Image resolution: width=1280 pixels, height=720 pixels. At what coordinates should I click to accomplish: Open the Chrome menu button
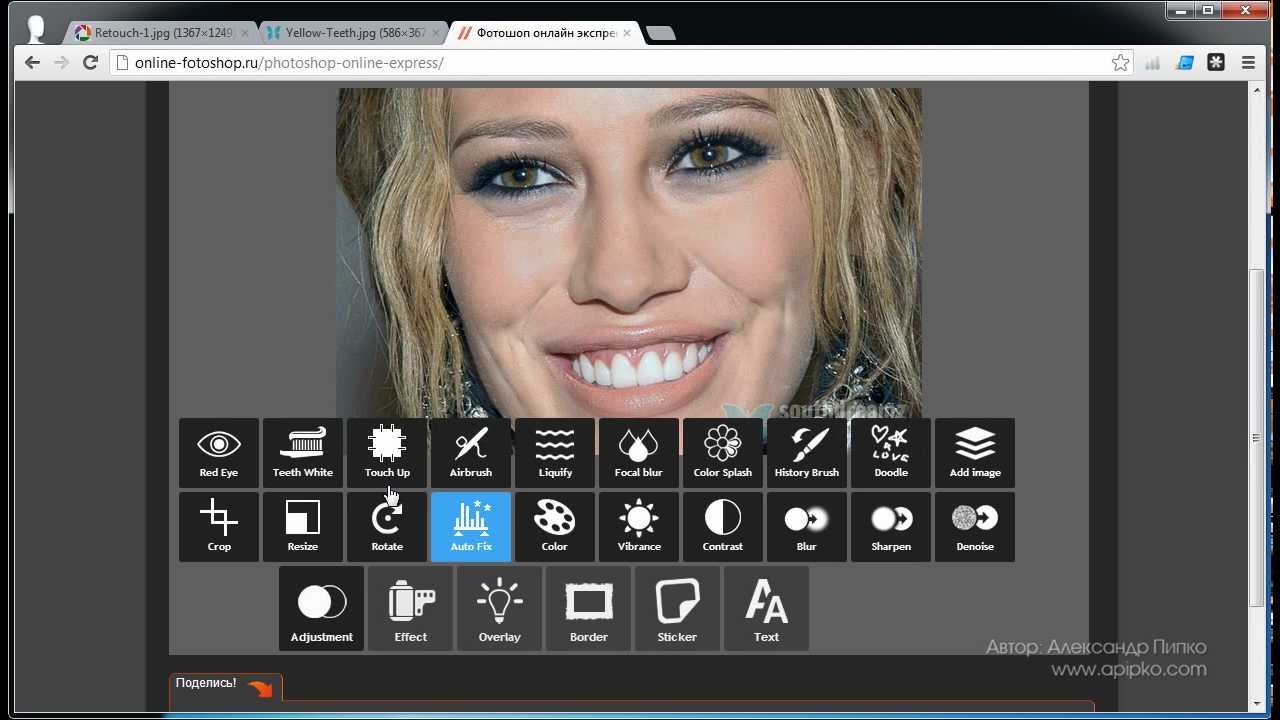(1248, 63)
